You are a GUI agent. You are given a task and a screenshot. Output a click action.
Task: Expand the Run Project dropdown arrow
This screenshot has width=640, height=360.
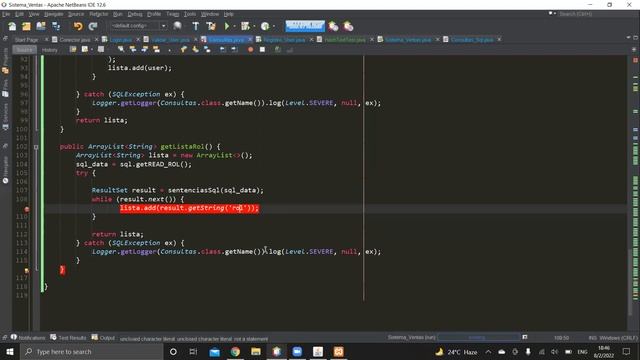[234, 26]
